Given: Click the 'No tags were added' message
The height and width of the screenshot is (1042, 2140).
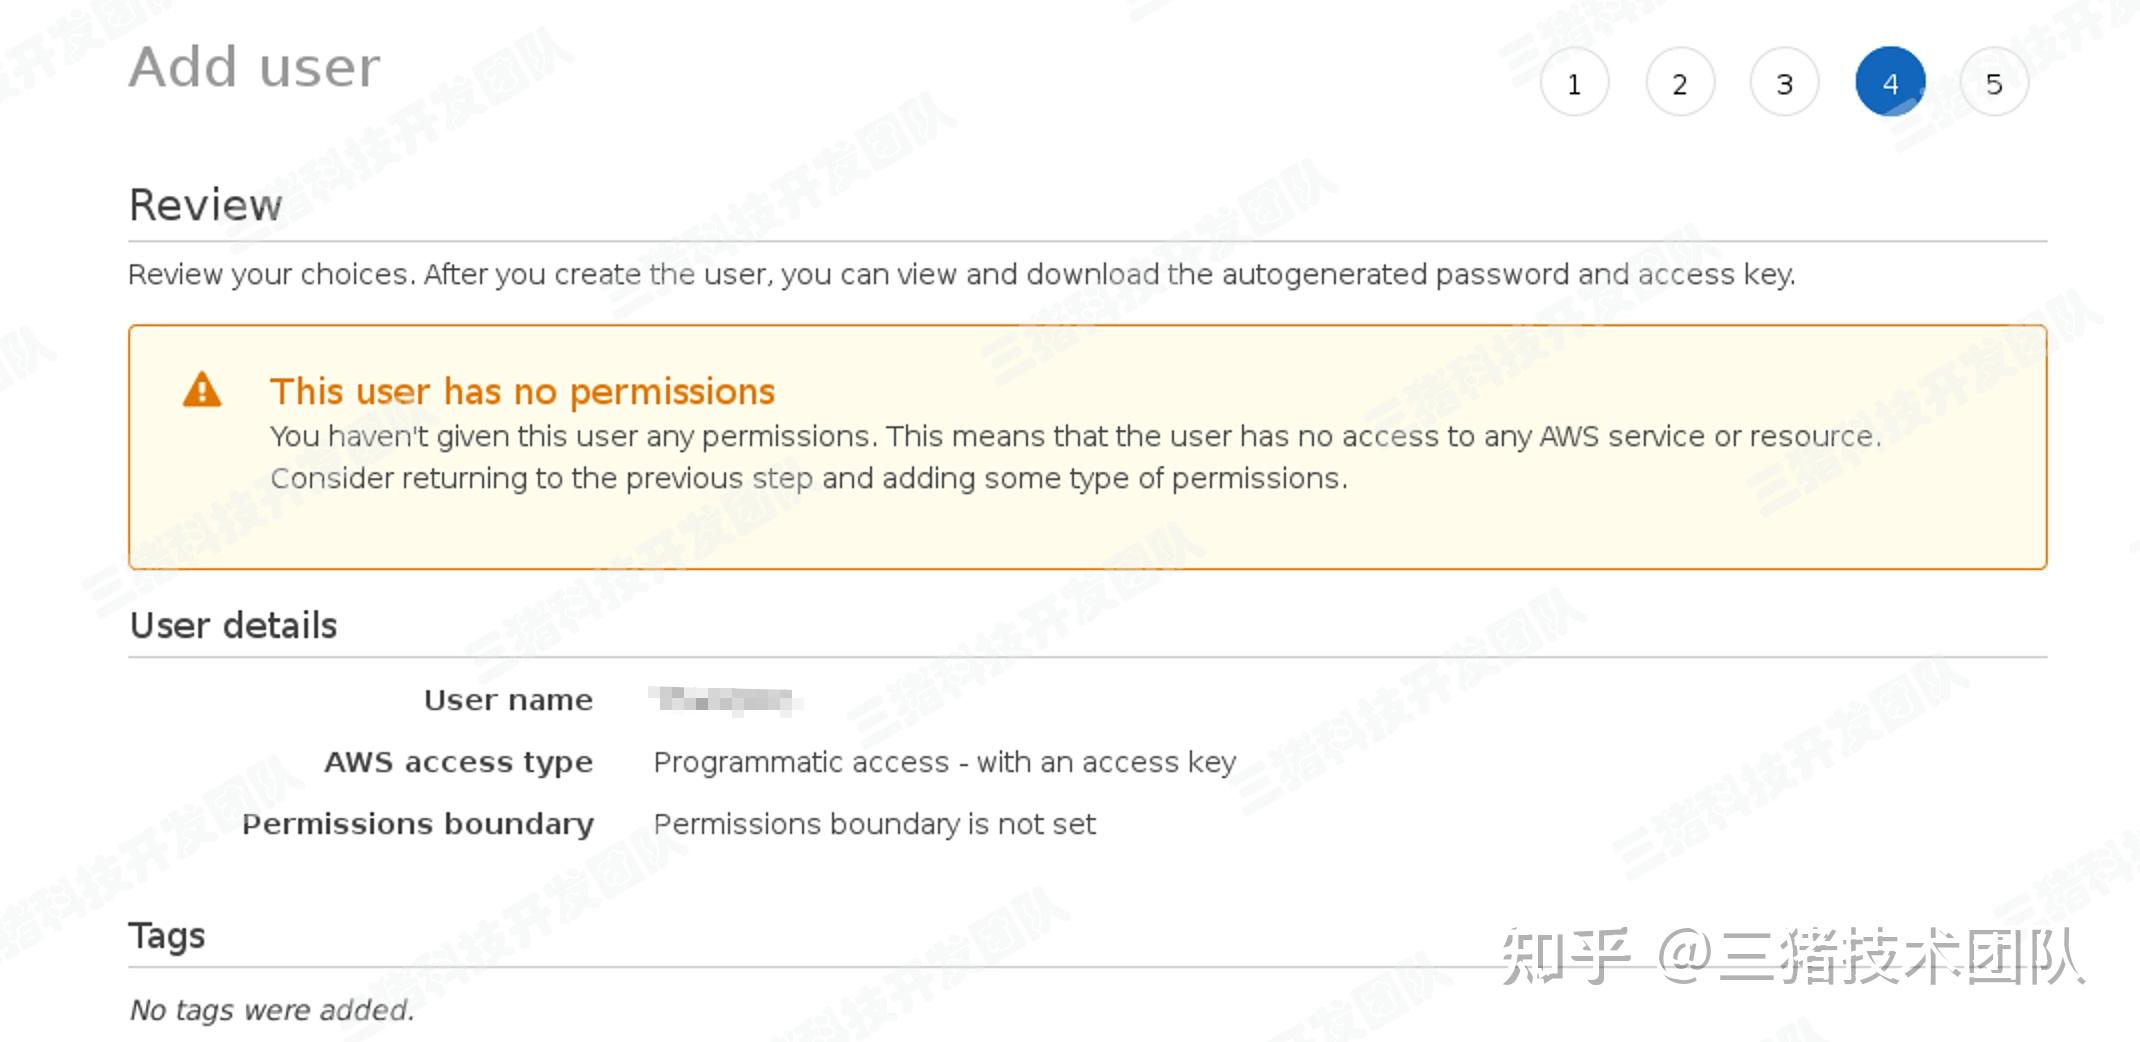Looking at the screenshot, I should [271, 1010].
